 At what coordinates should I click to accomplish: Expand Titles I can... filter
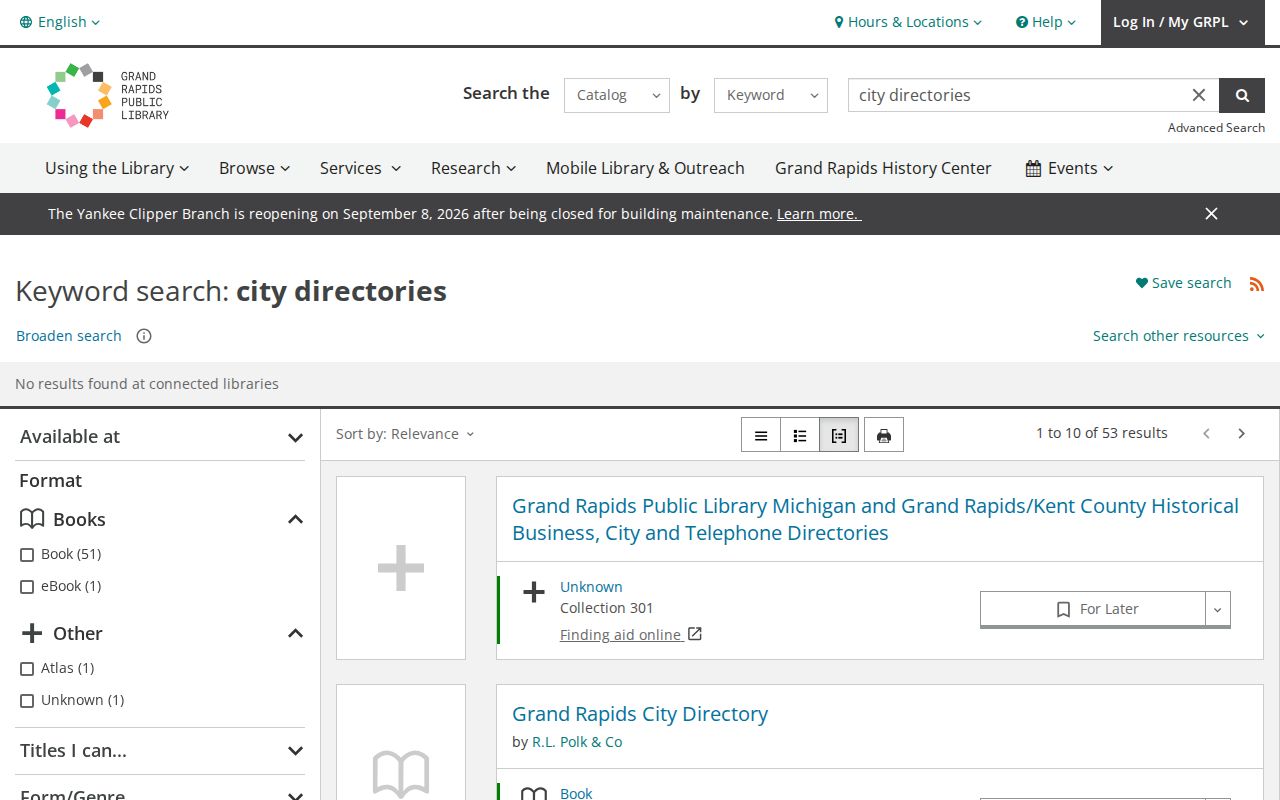click(161, 751)
